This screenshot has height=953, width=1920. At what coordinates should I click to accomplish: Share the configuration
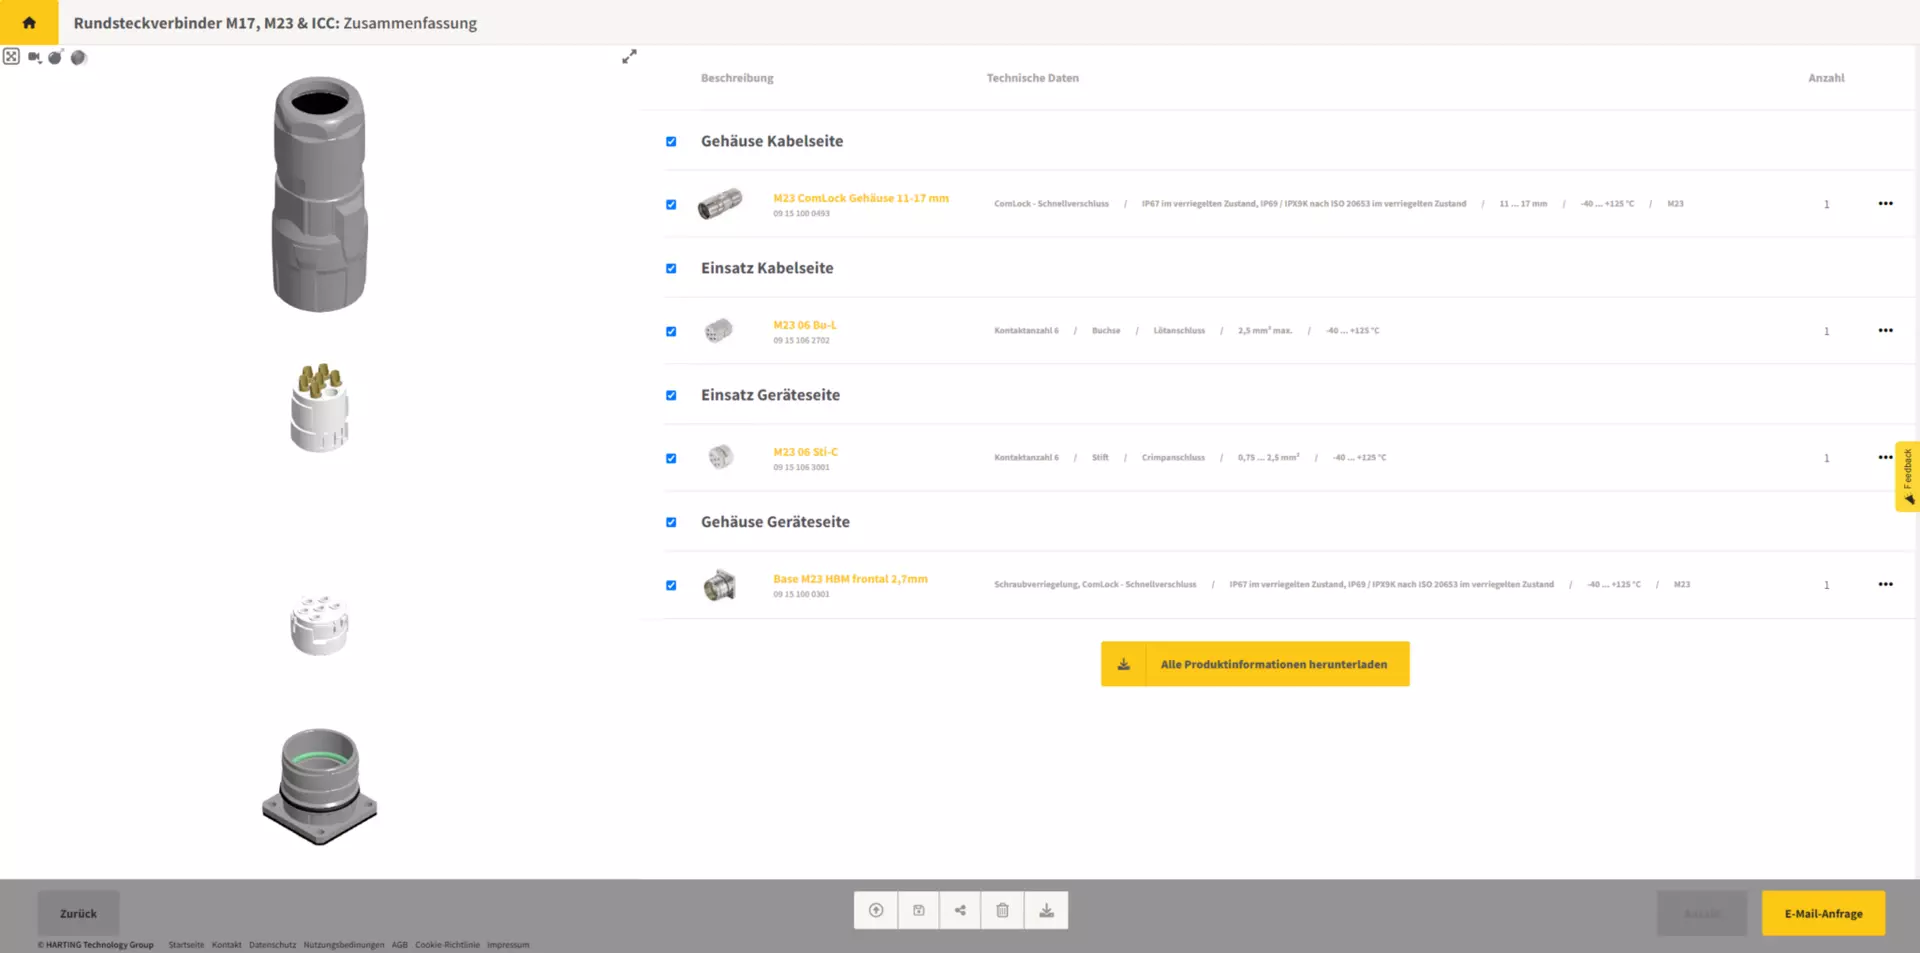[960, 910]
